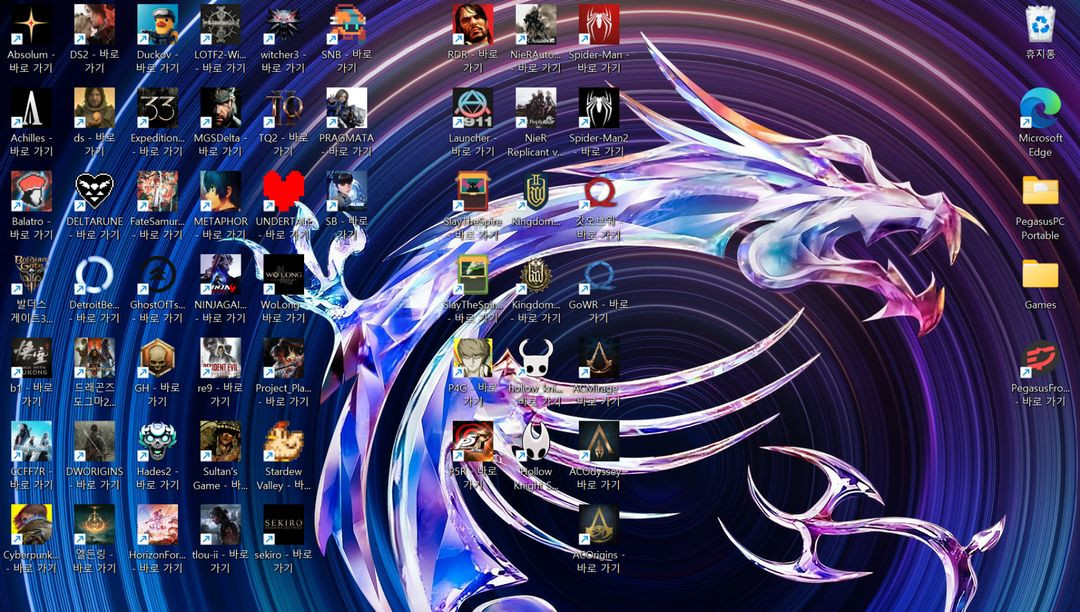Launch the Spider-Man2 shortcut
The width and height of the screenshot is (1080, 612).
coord(599,108)
